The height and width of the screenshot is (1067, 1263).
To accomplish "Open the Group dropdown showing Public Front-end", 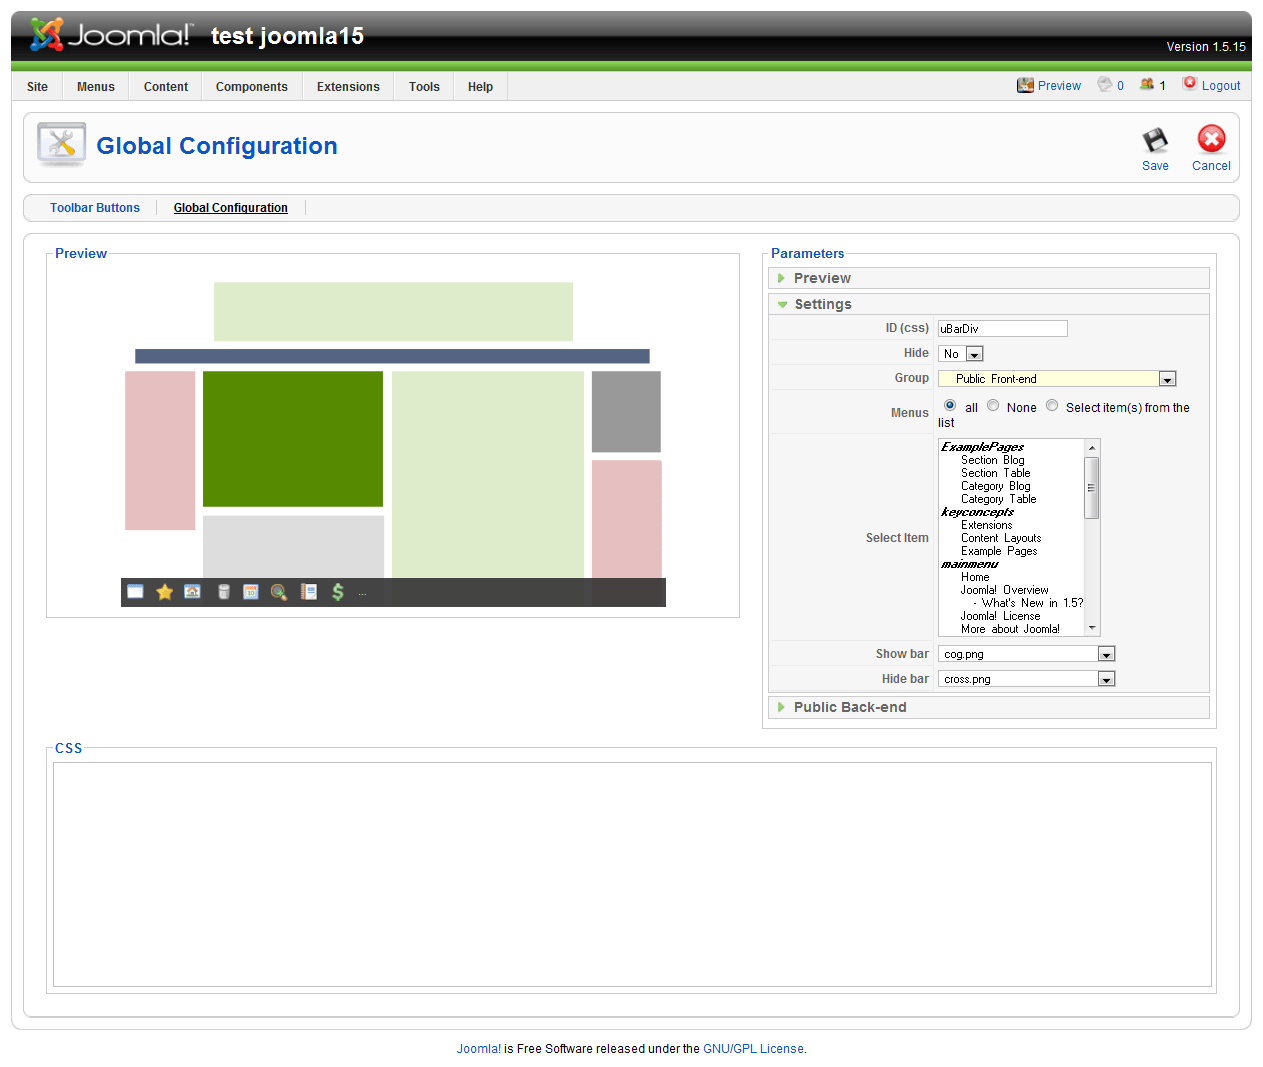I will coord(1057,379).
